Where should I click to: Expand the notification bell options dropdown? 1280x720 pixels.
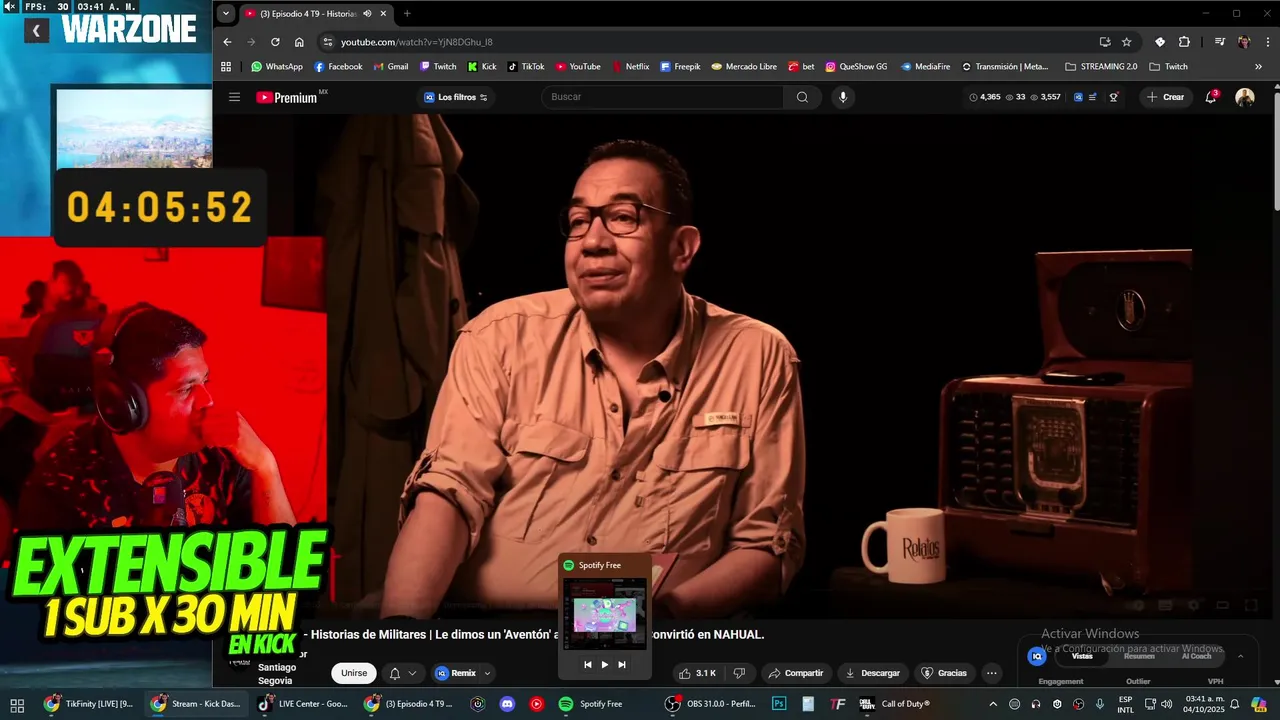[412, 673]
